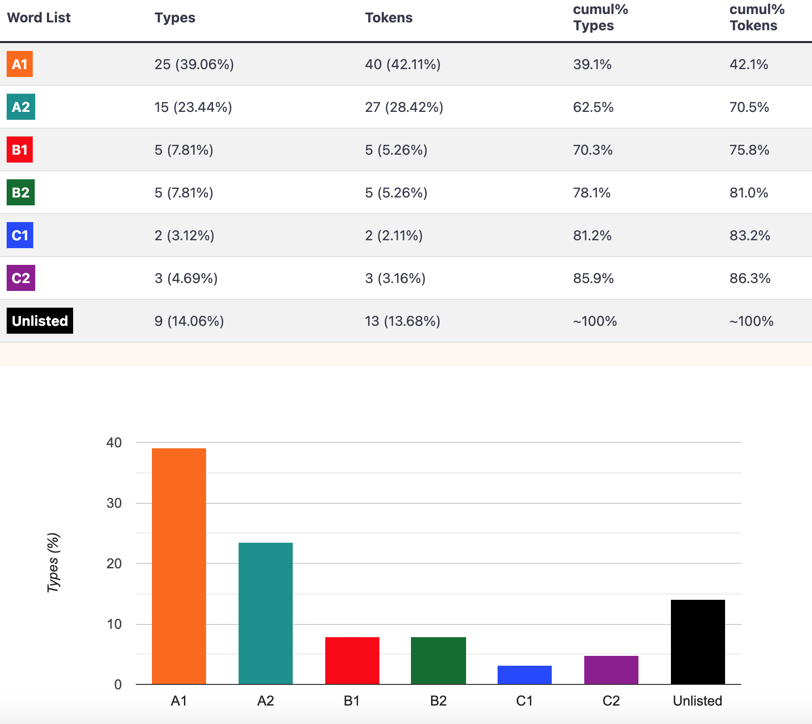Select the blue C1 level badge
812x724 pixels.
click(x=20, y=235)
